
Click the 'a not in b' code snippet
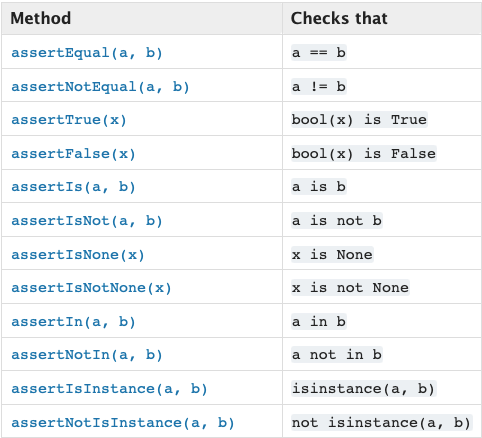coord(337,354)
